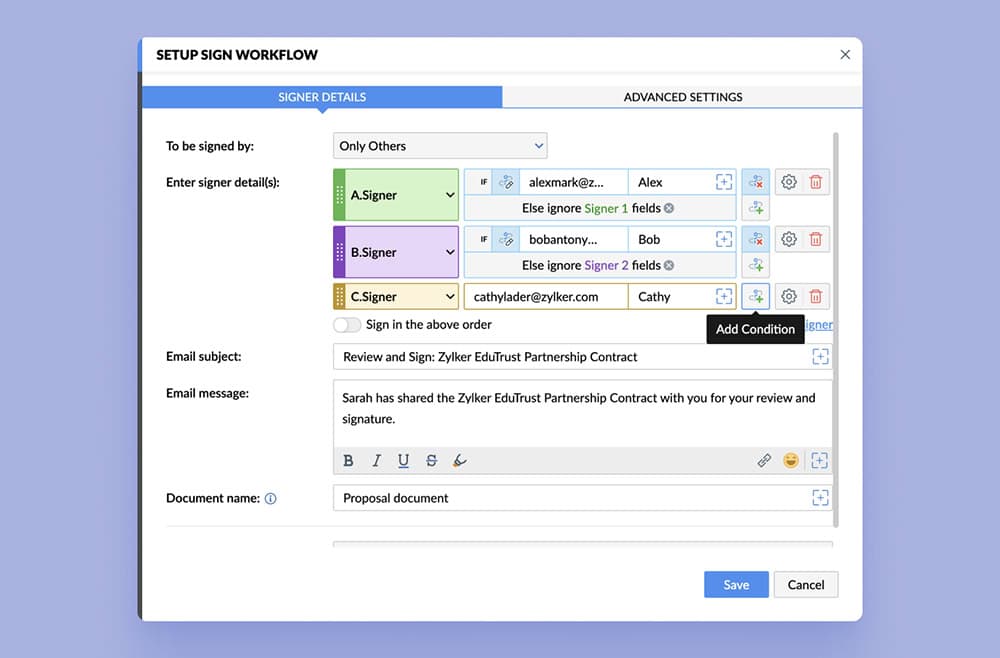This screenshot has width=1000, height=658.
Task: Grab the A.Signer reorder handle
Action: (339, 195)
